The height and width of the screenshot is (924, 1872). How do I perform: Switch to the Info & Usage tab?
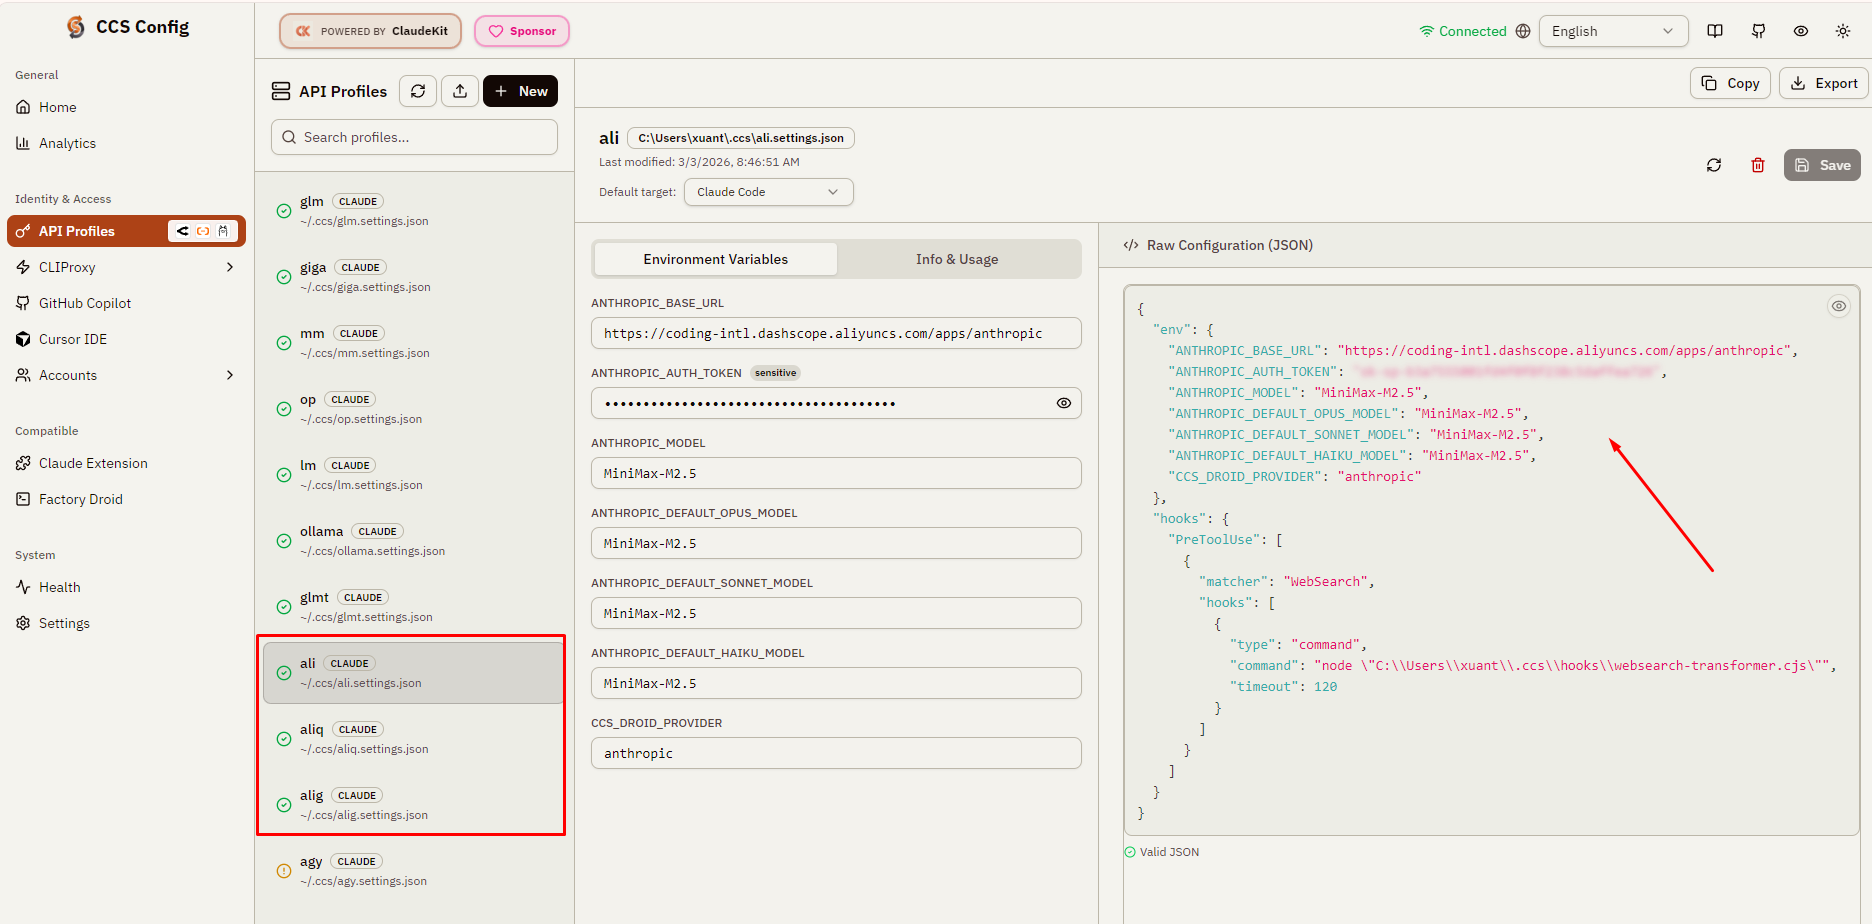tap(957, 259)
